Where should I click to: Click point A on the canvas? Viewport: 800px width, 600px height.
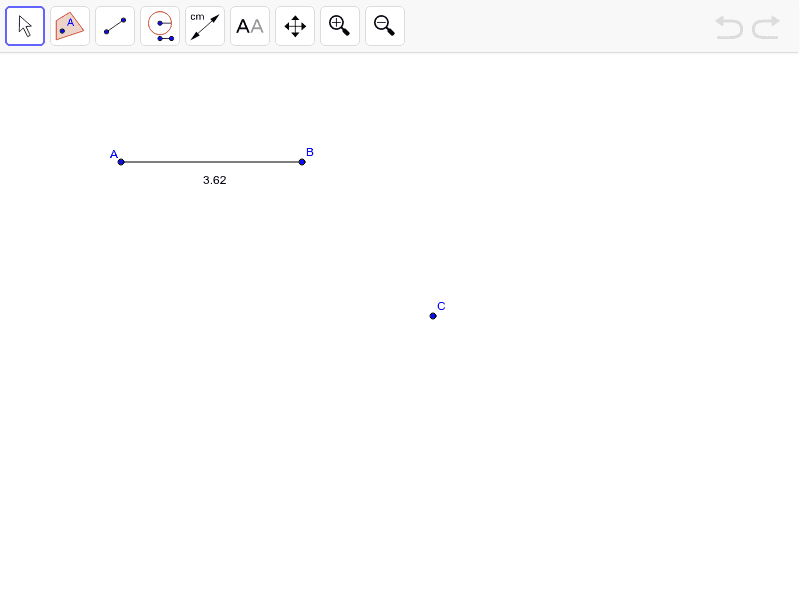click(121, 162)
